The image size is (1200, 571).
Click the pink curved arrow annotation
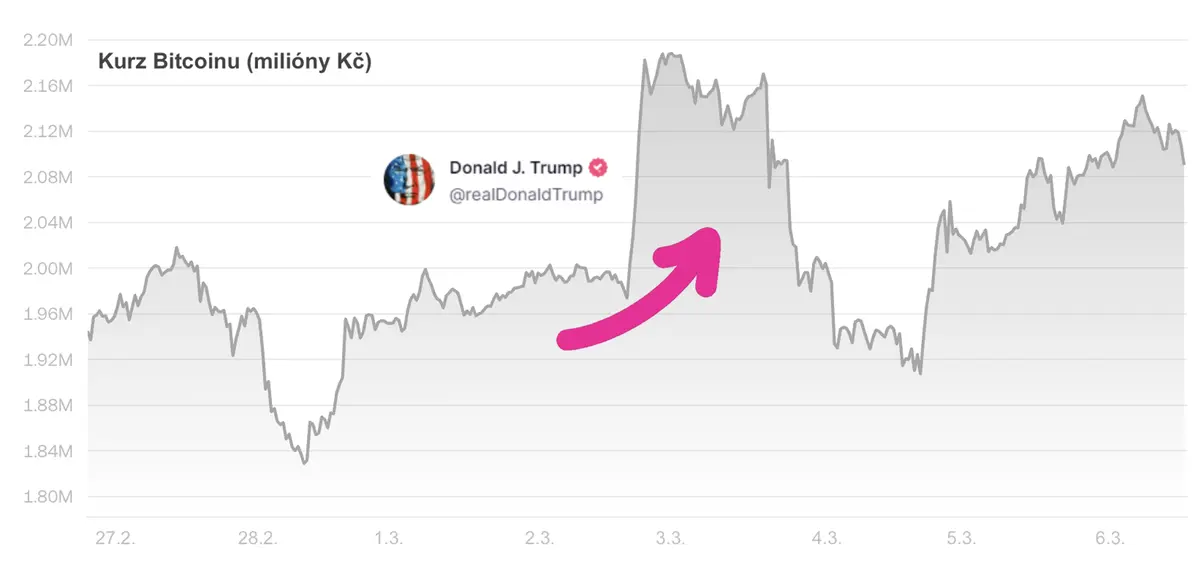pos(640,289)
